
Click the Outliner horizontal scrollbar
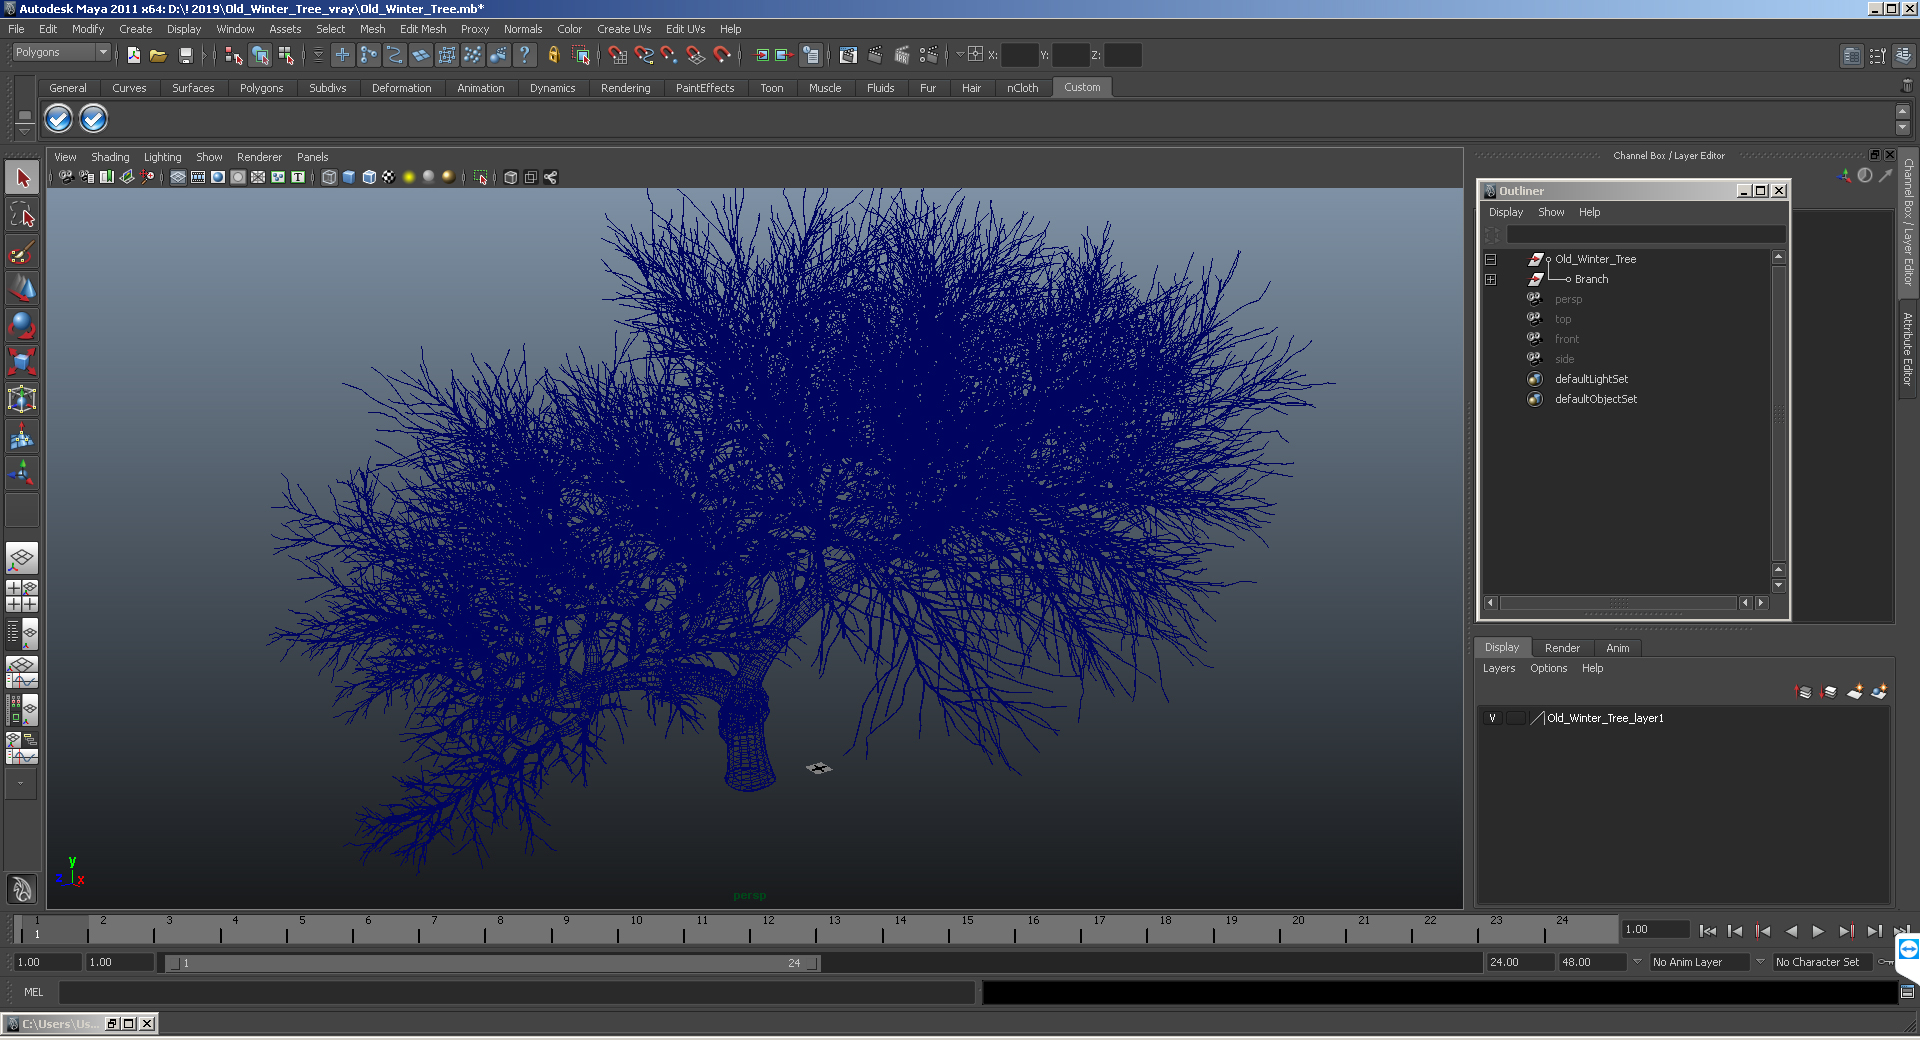coord(1618,603)
